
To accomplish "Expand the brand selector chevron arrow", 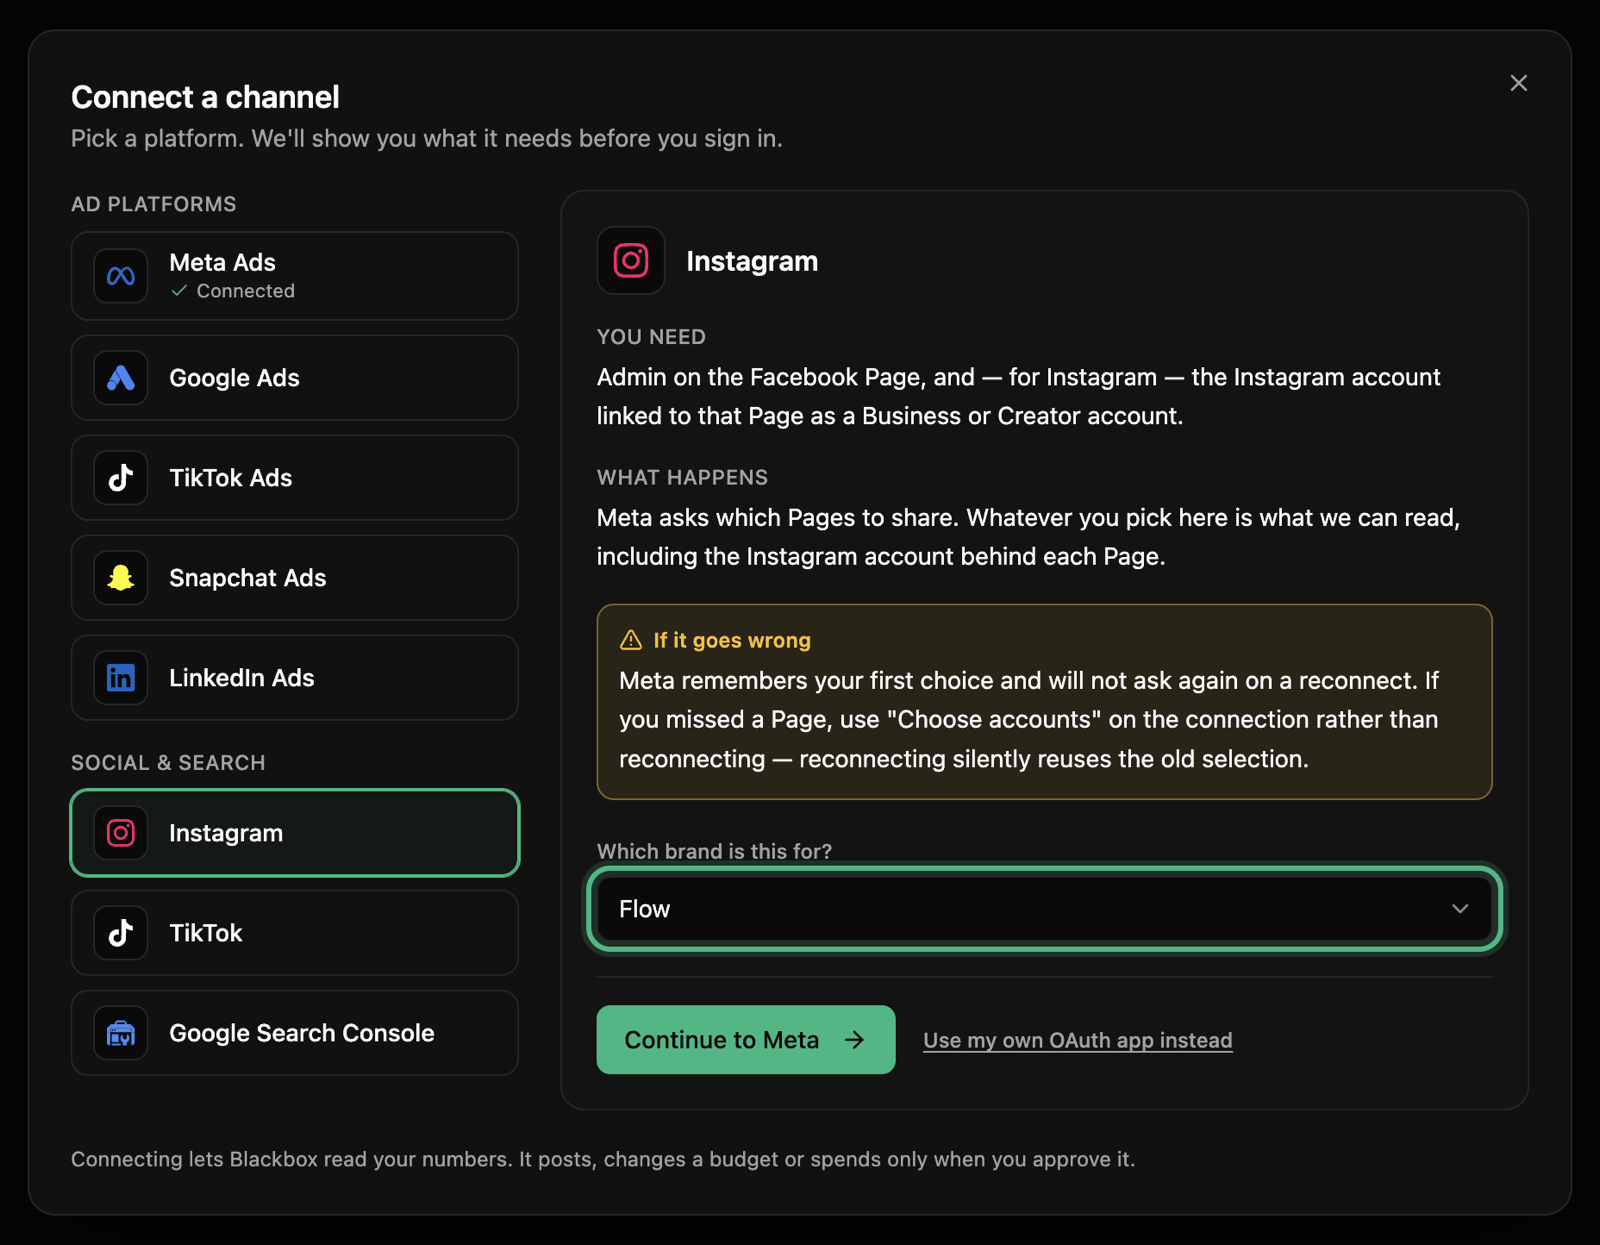I will click(x=1460, y=909).
